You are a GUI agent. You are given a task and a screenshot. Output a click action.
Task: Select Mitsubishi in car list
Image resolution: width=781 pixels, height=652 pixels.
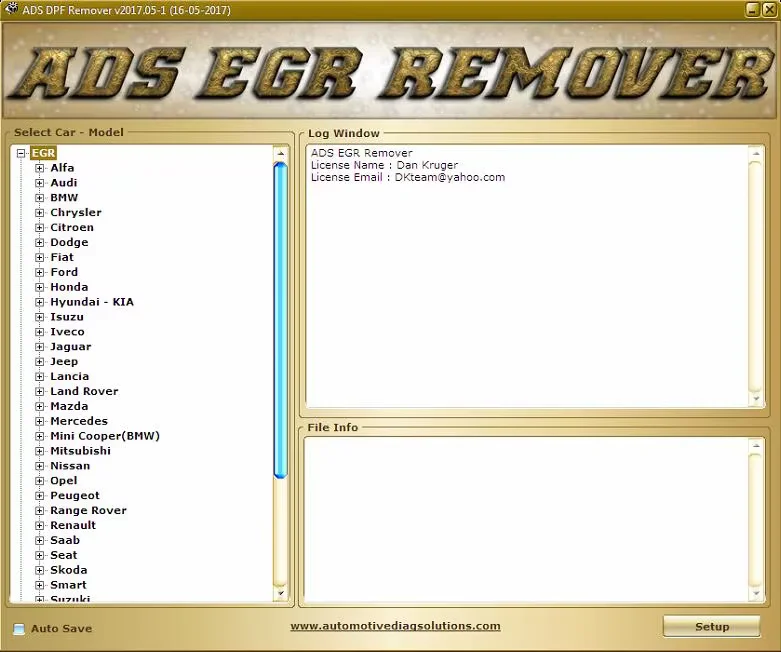pos(80,451)
